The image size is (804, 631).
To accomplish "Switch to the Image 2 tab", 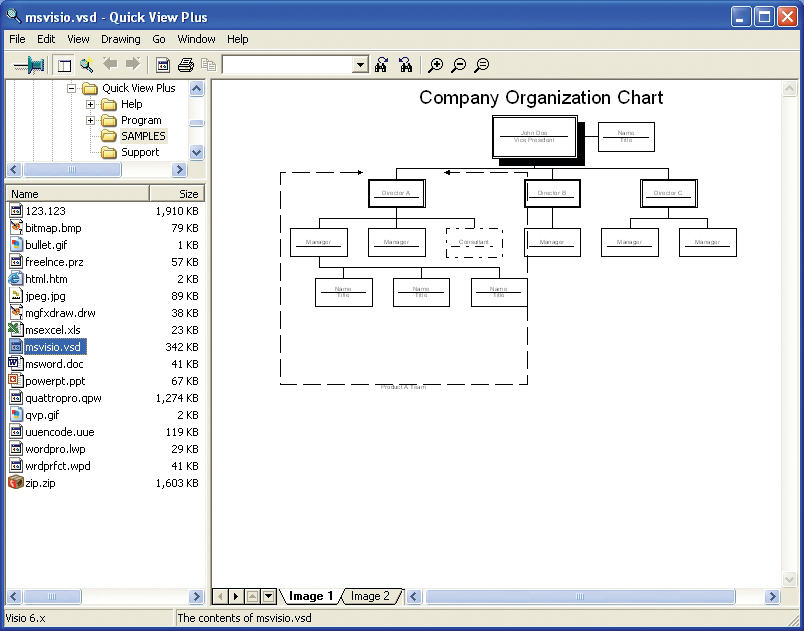I will pos(370,596).
